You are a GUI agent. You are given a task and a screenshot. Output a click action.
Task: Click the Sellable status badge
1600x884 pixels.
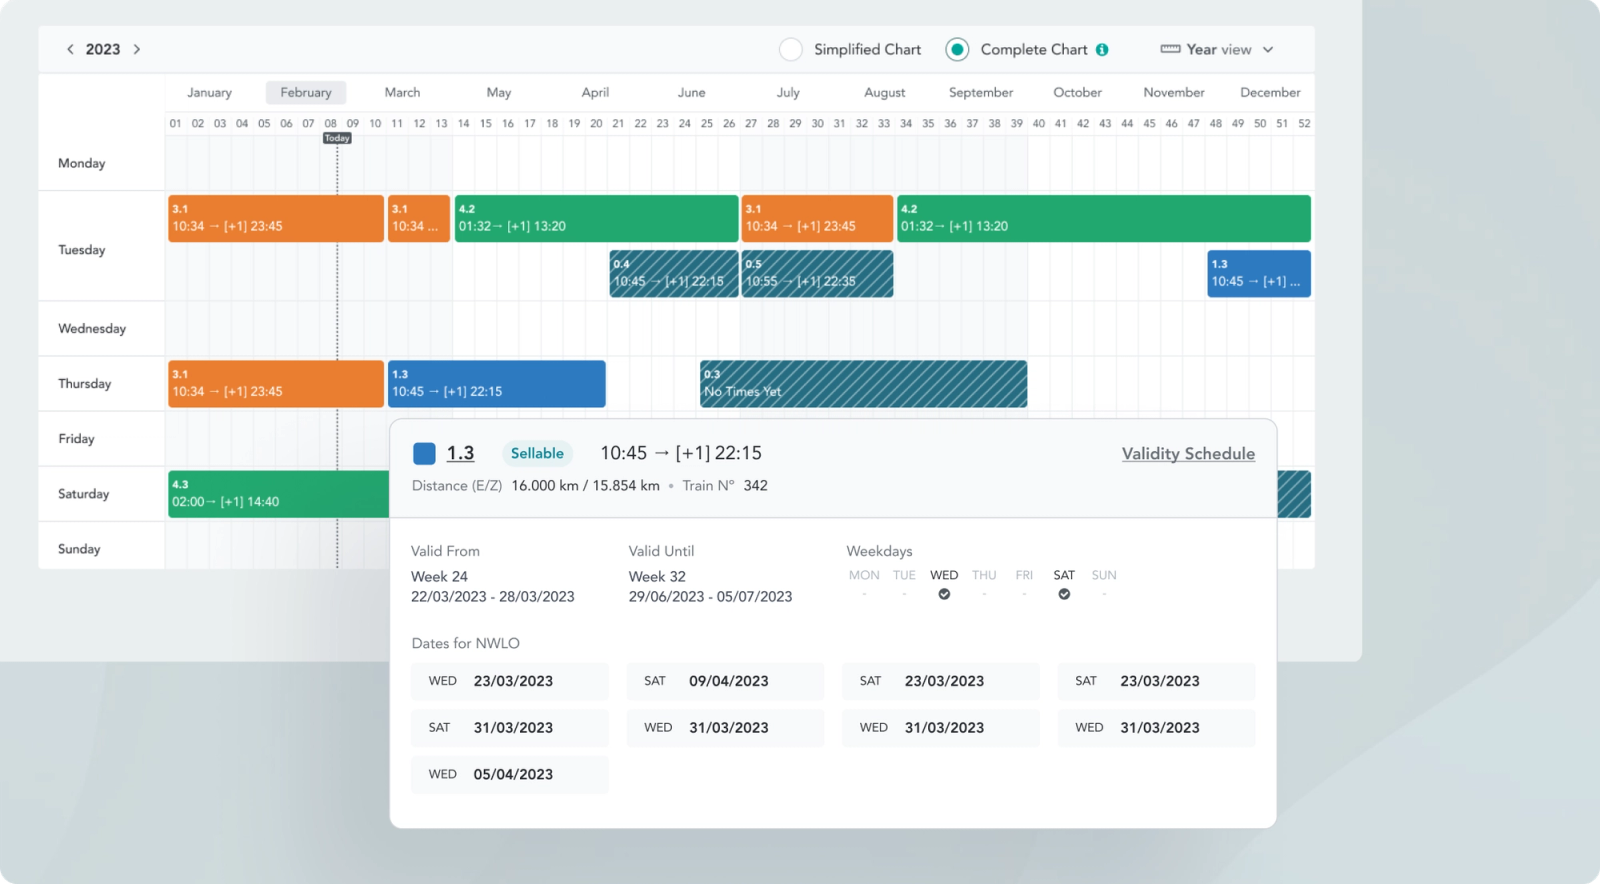coord(537,453)
